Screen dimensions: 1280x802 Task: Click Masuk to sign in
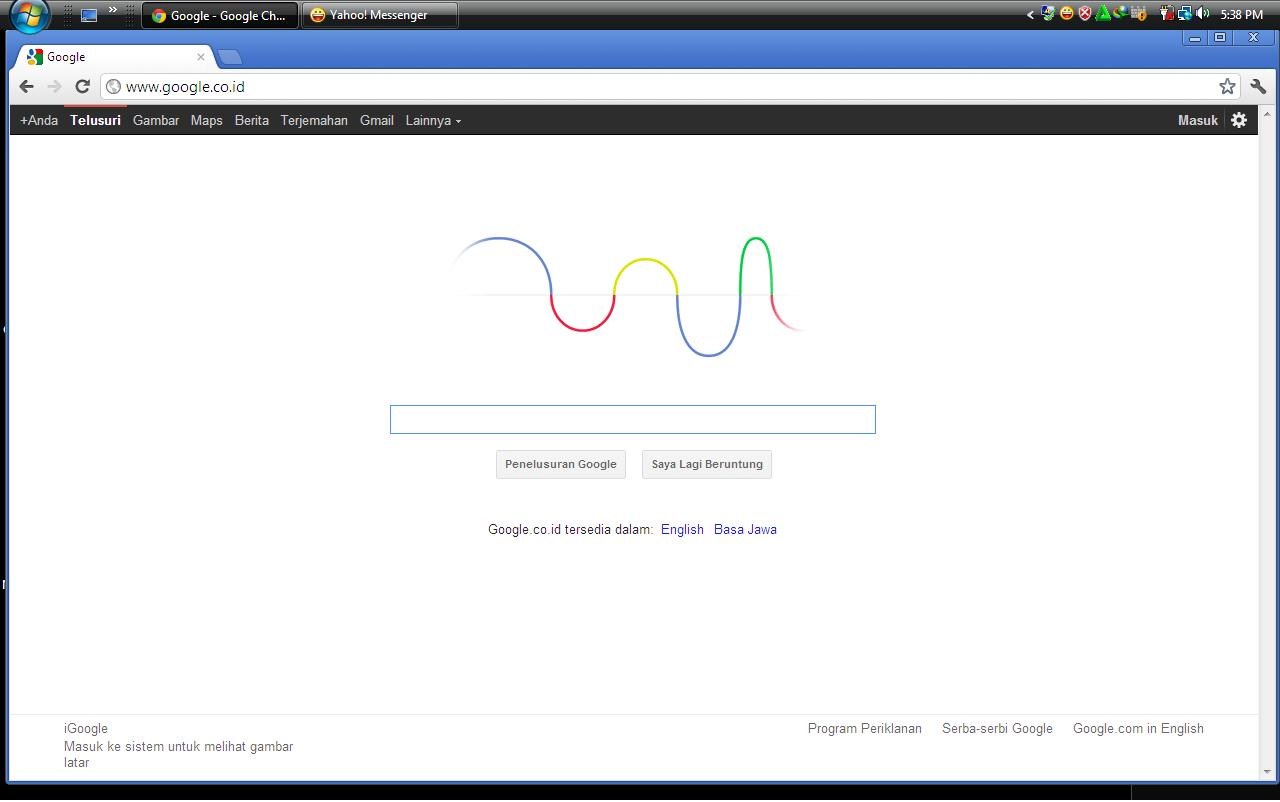tap(1198, 120)
